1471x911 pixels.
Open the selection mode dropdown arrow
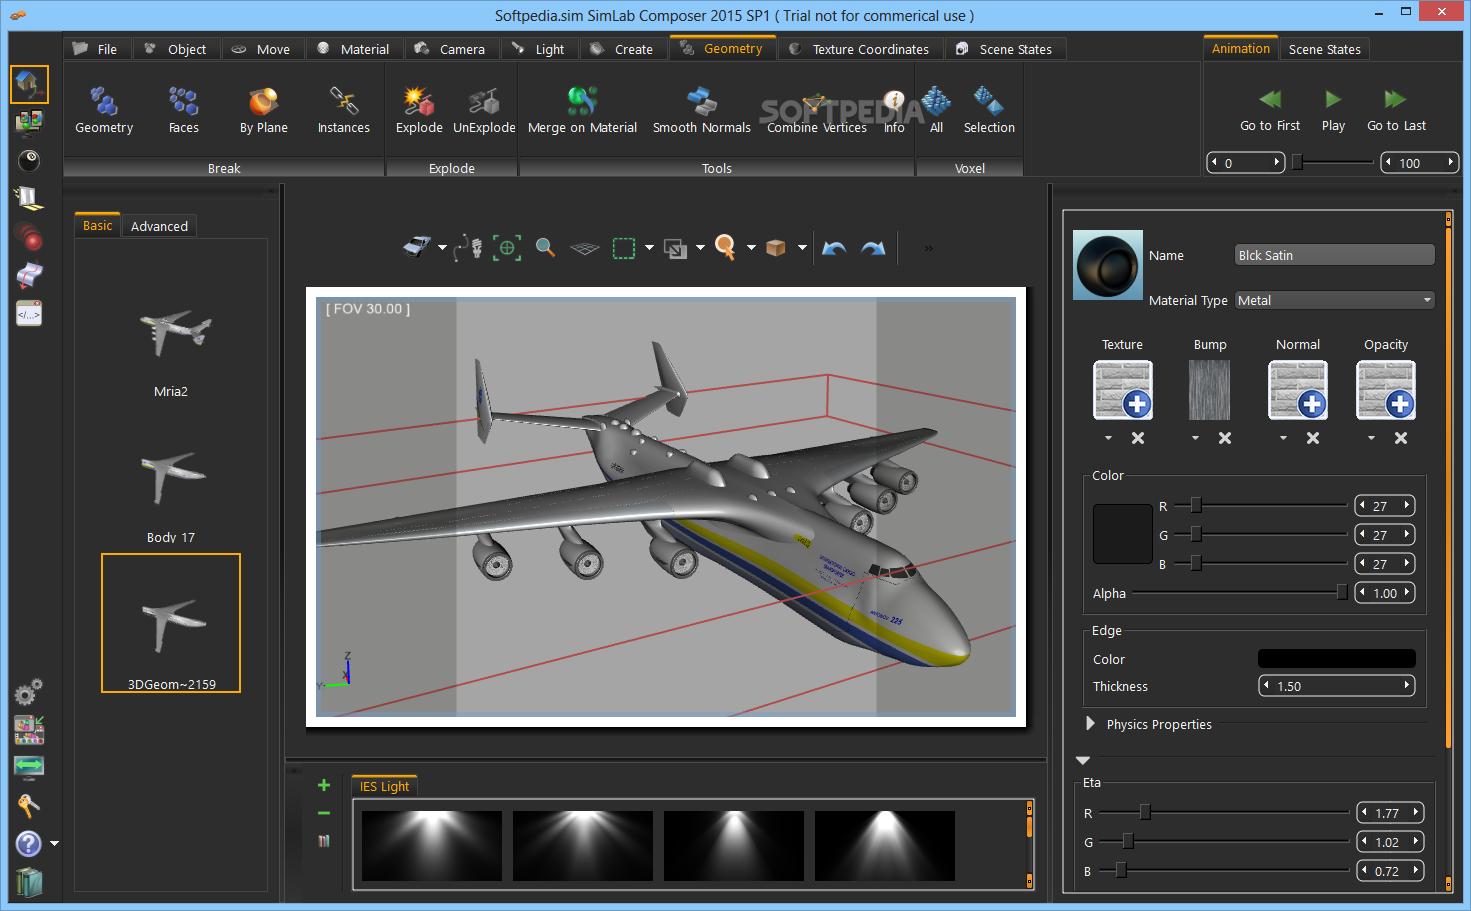[649, 248]
